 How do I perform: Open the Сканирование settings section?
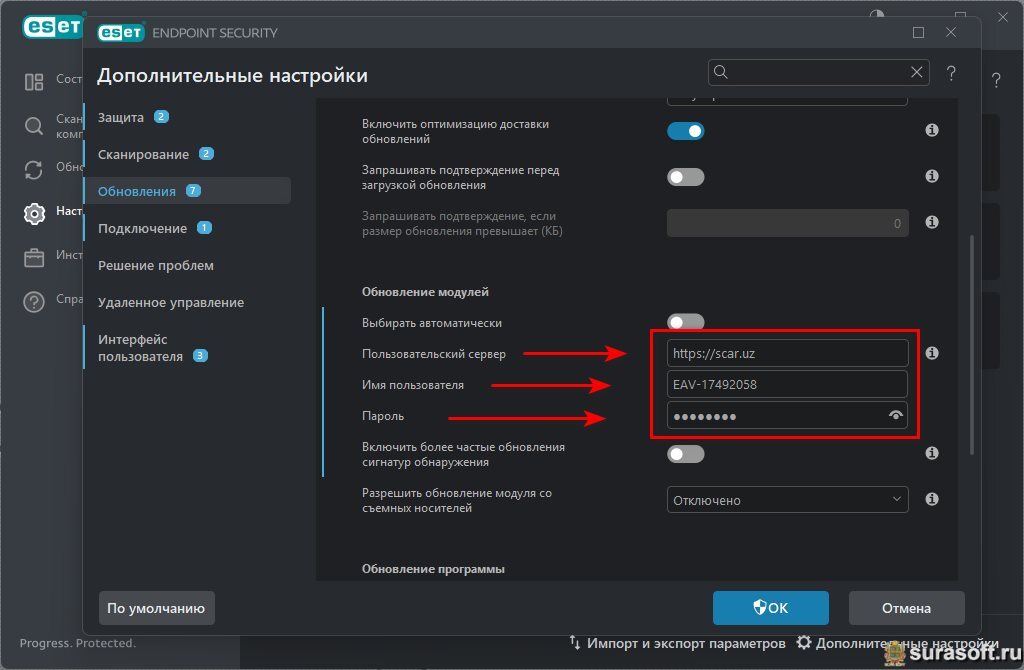pos(144,155)
